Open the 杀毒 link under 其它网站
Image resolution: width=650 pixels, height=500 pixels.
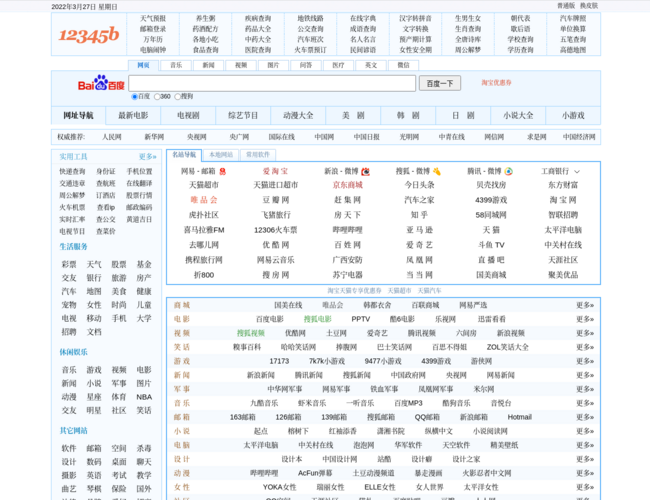pyautogui.click(x=144, y=449)
